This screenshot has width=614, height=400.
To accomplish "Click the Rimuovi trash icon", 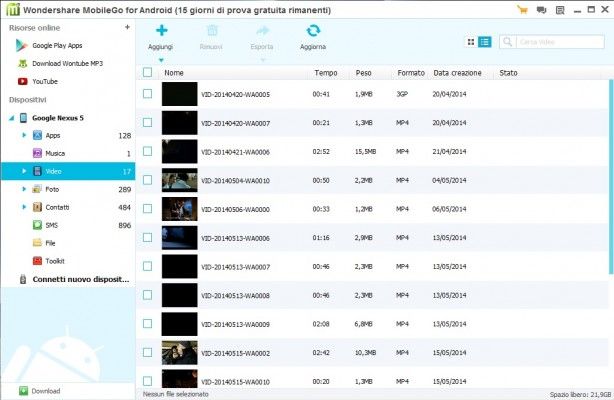I will tap(212, 30).
